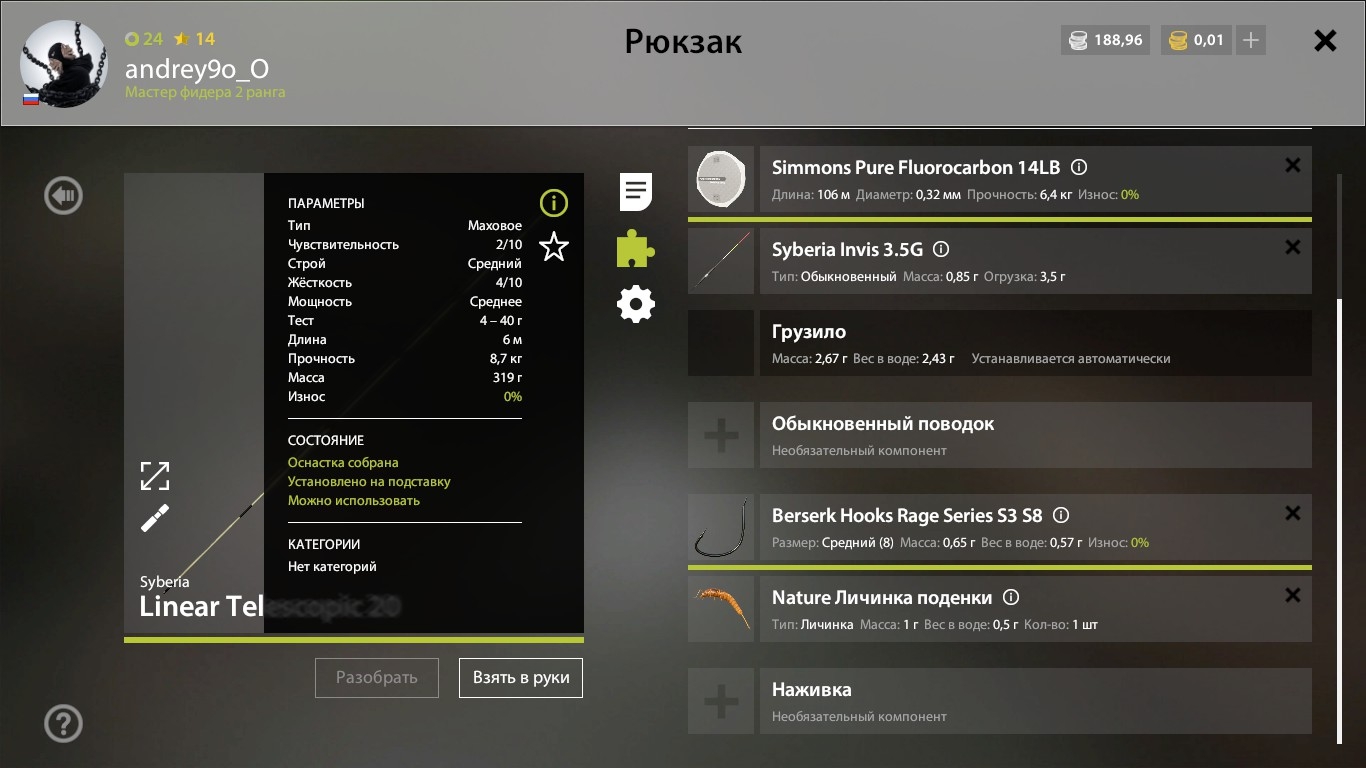Click the rod tool icon below expand arrows
Viewport: 1366px width, 768px height.
coord(155,518)
